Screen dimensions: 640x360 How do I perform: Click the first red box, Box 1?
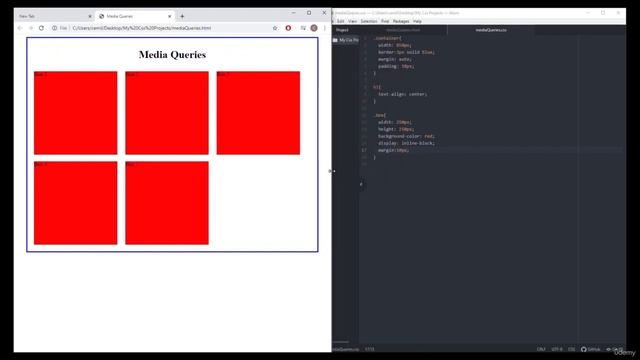76,113
